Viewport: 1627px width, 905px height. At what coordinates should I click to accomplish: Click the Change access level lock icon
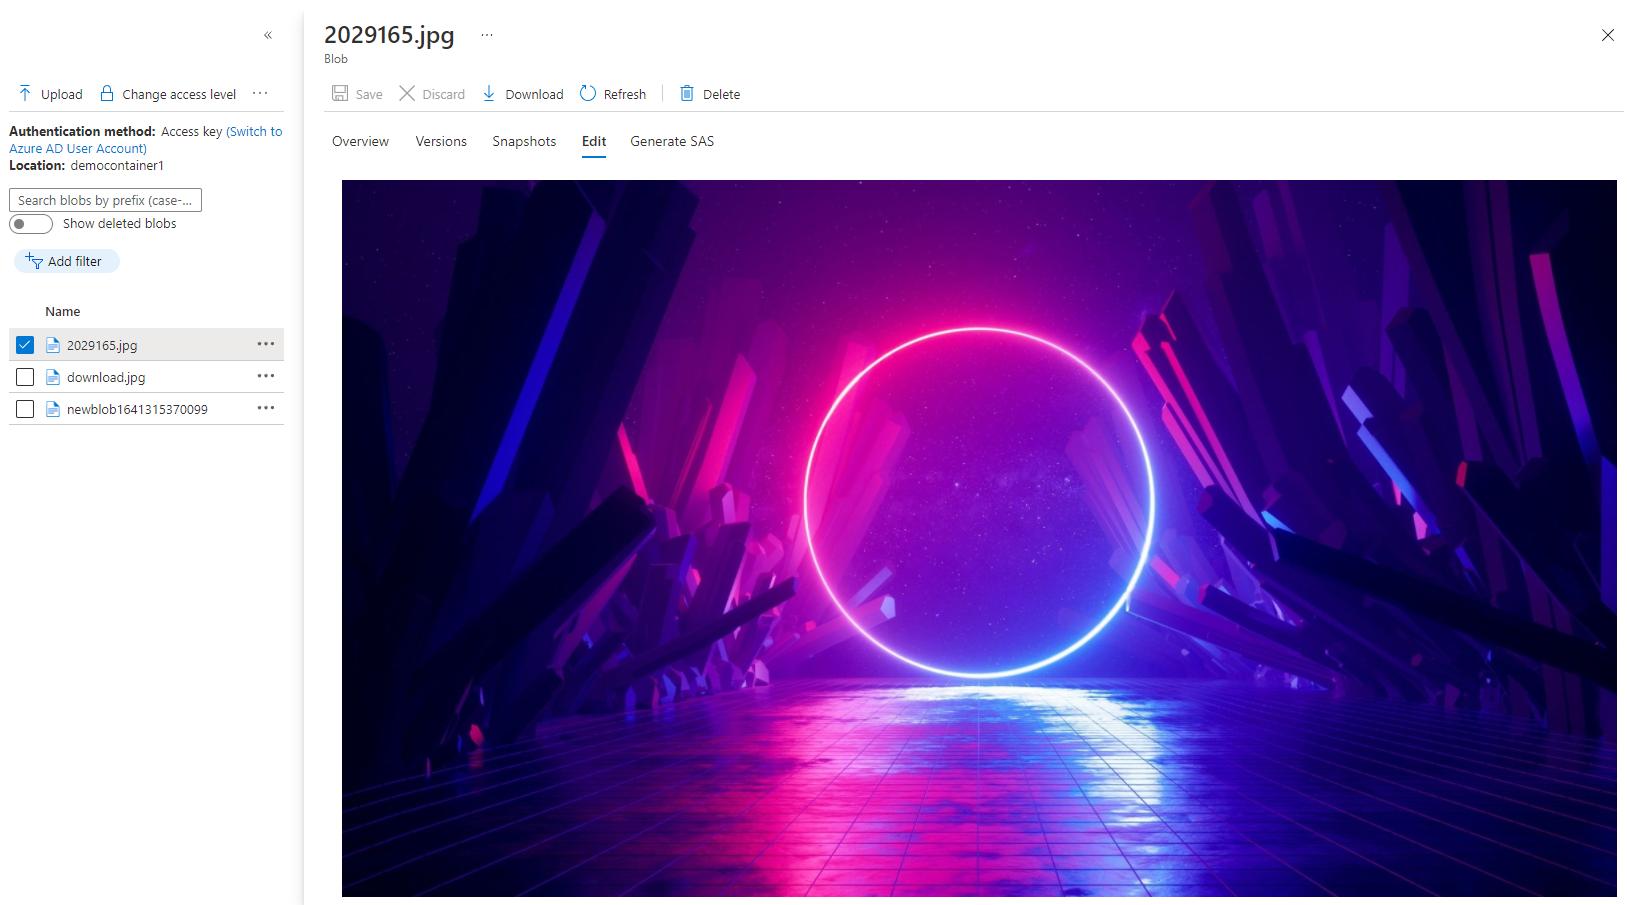point(106,93)
